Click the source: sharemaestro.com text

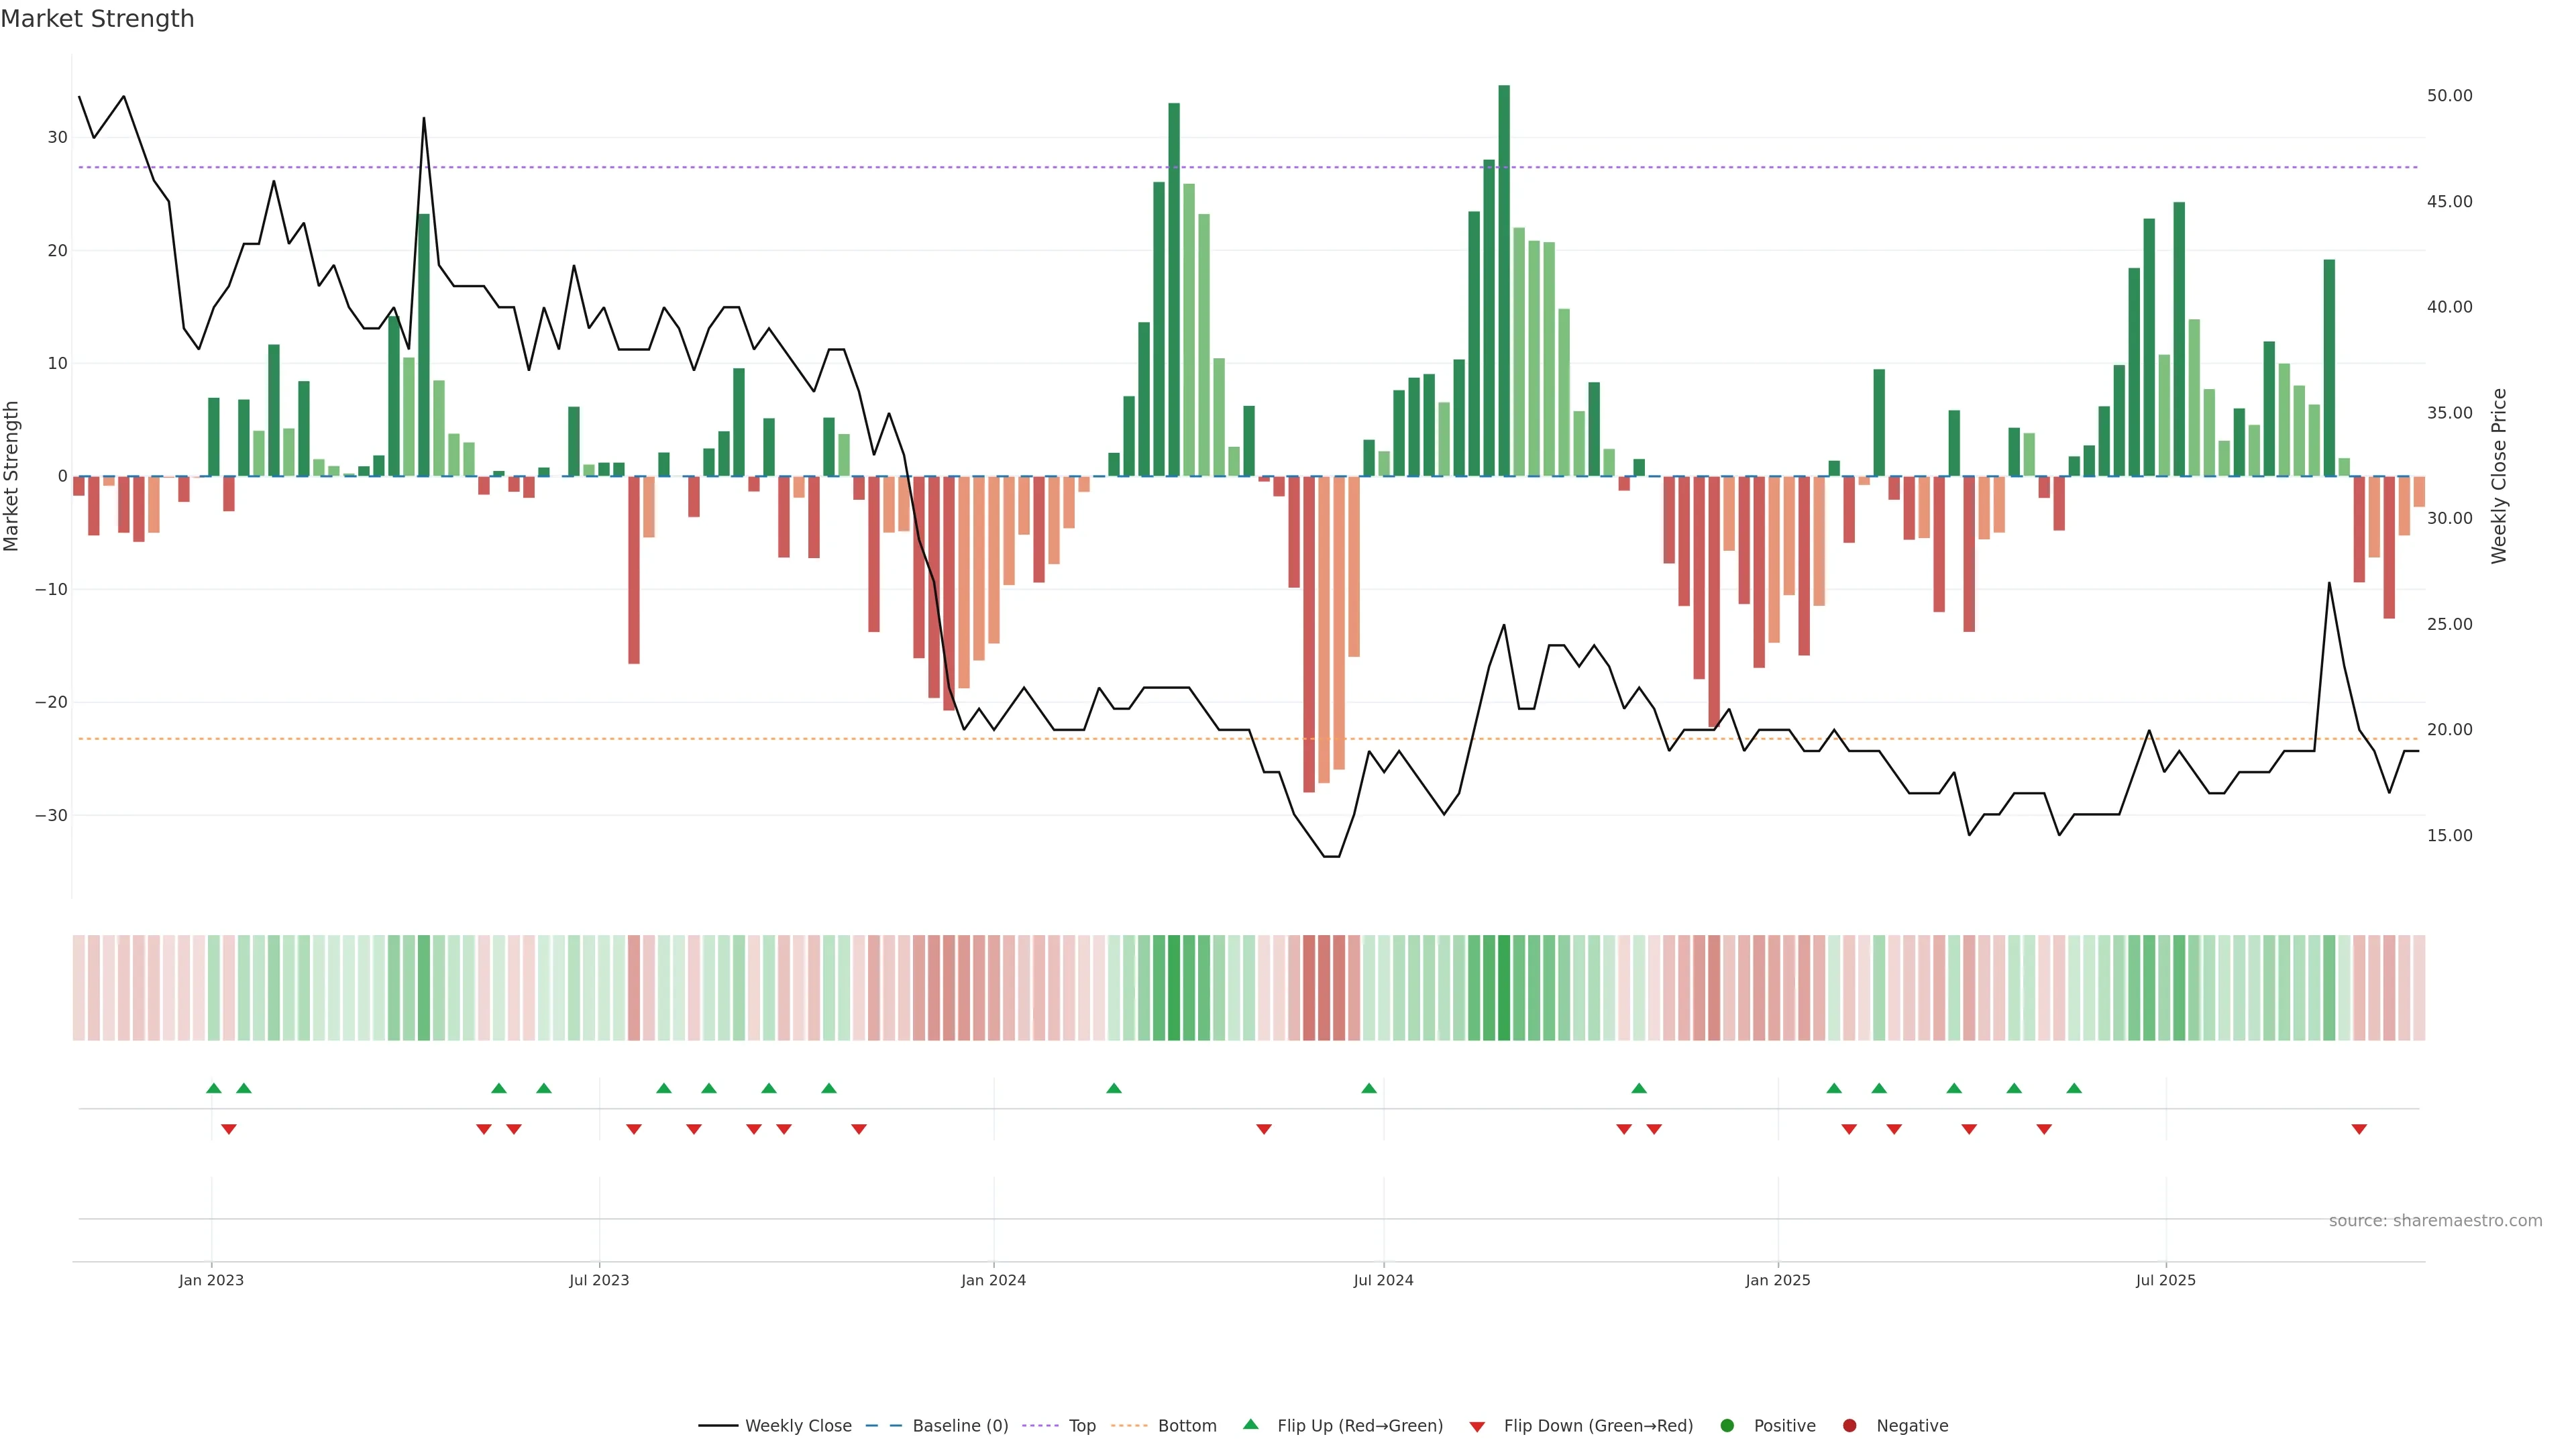tap(2435, 1221)
